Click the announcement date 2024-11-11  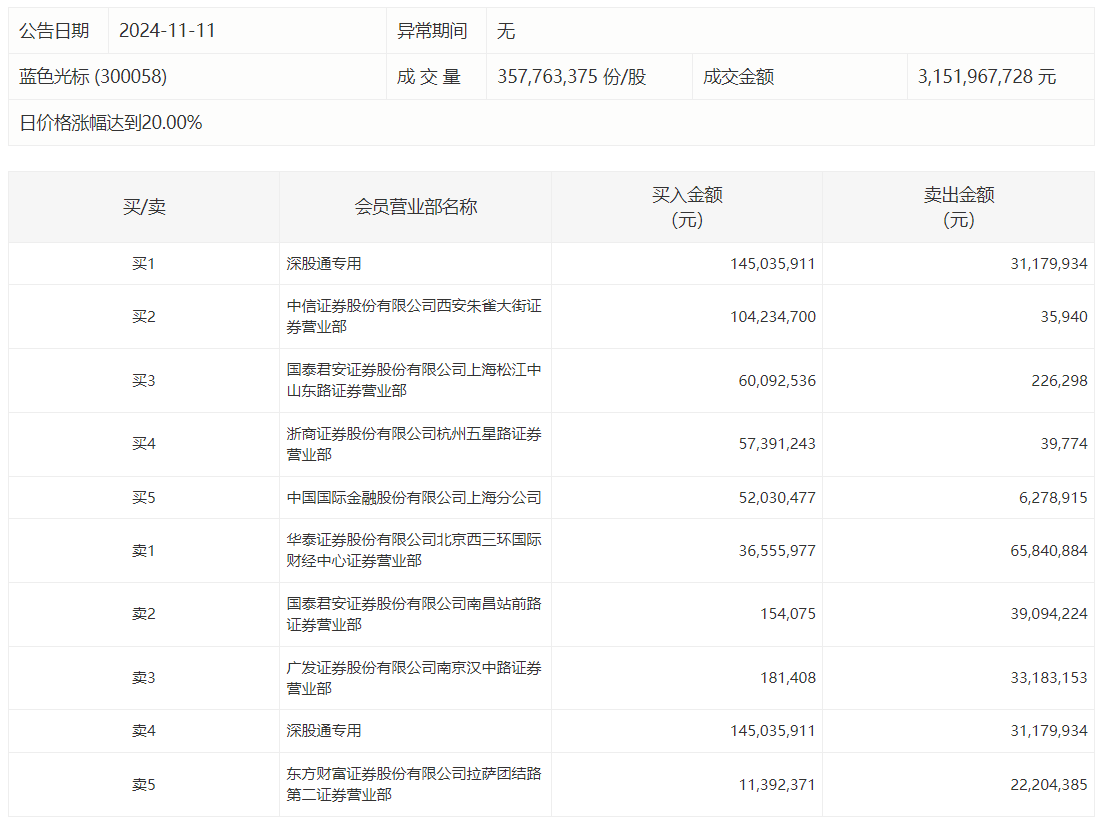(167, 31)
